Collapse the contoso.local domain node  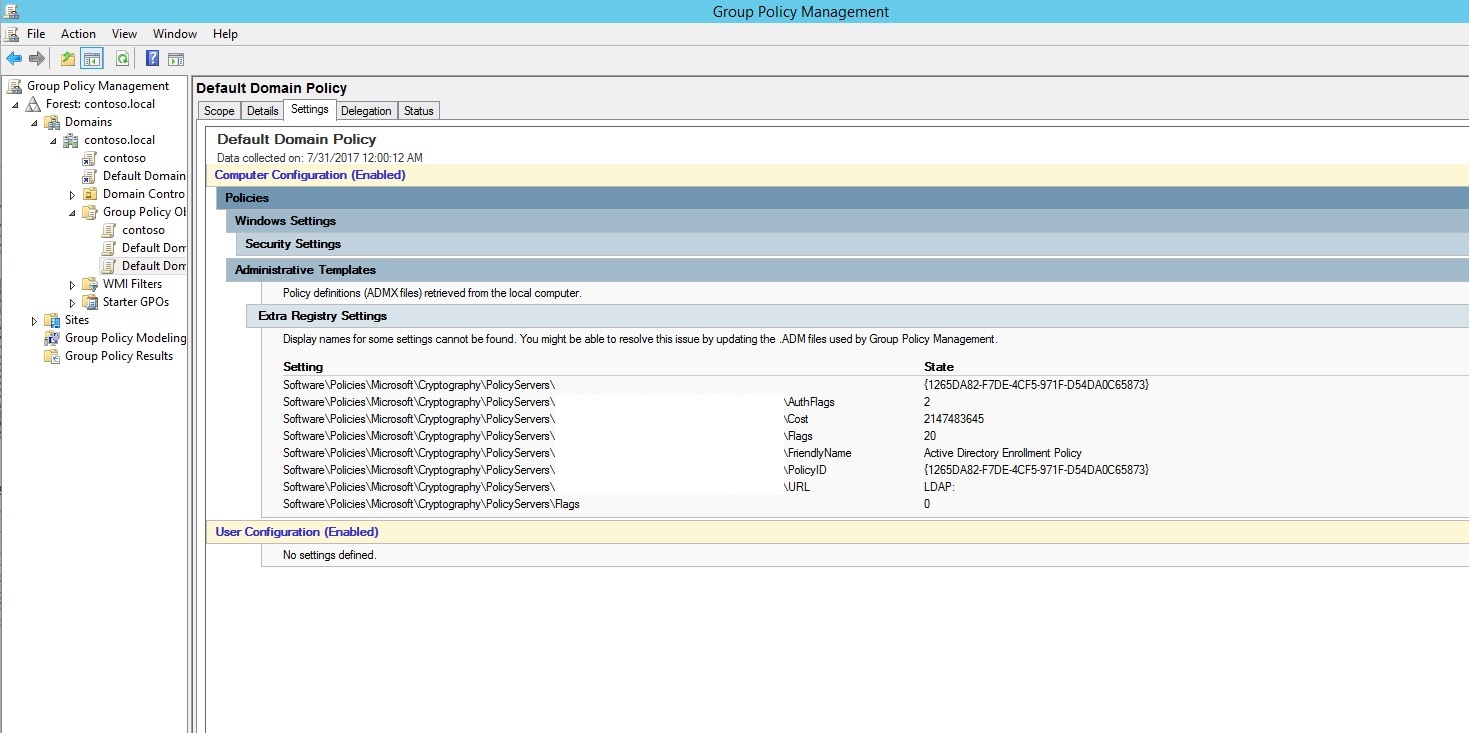click(53, 141)
